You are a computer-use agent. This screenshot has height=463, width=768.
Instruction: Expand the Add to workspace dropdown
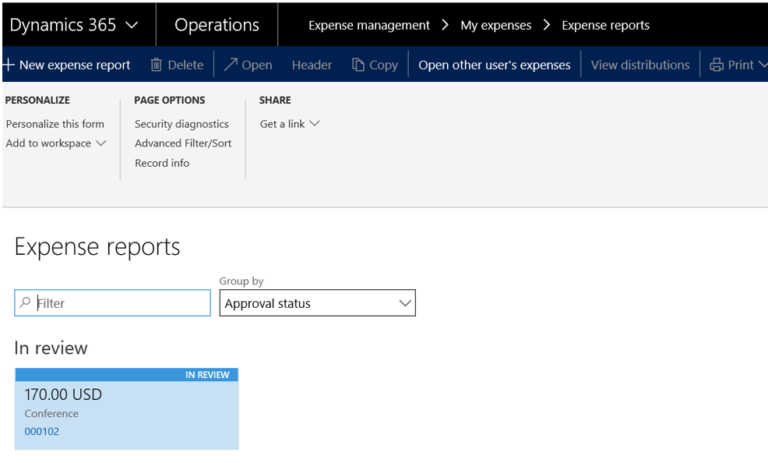click(100, 144)
